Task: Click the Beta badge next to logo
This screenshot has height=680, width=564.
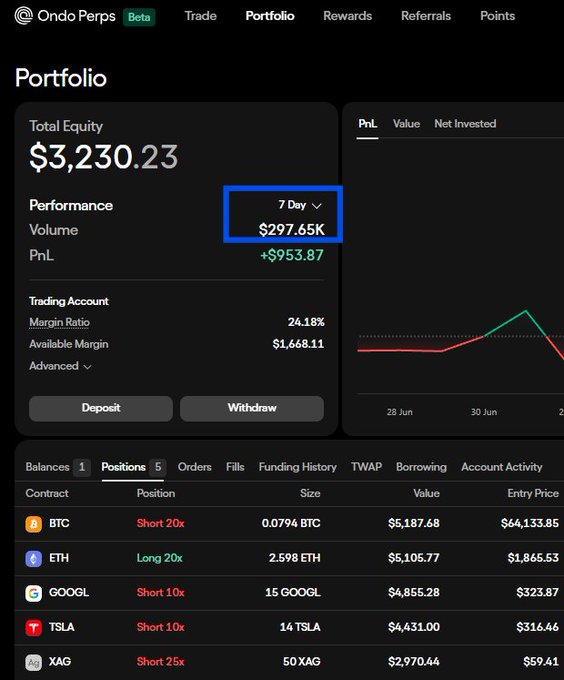Action: pos(139,17)
